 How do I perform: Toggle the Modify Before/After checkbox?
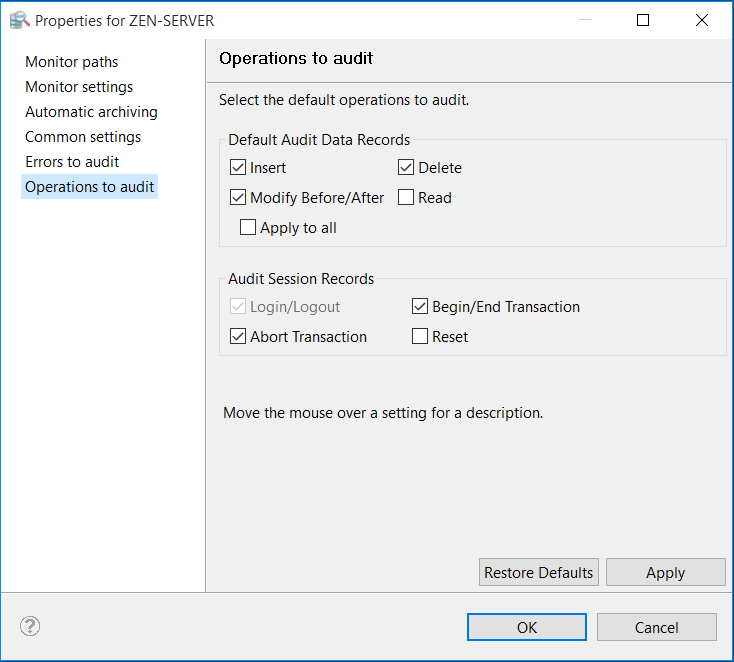pos(238,198)
